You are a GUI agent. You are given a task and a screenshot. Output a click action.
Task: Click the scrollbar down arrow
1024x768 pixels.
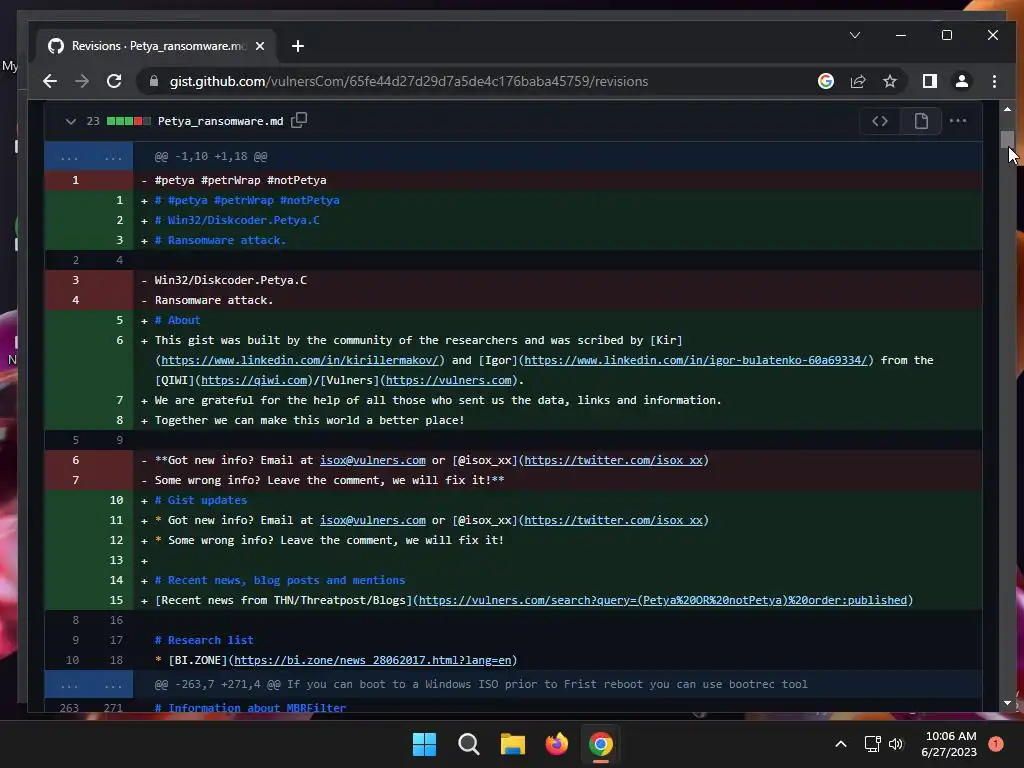1007,703
